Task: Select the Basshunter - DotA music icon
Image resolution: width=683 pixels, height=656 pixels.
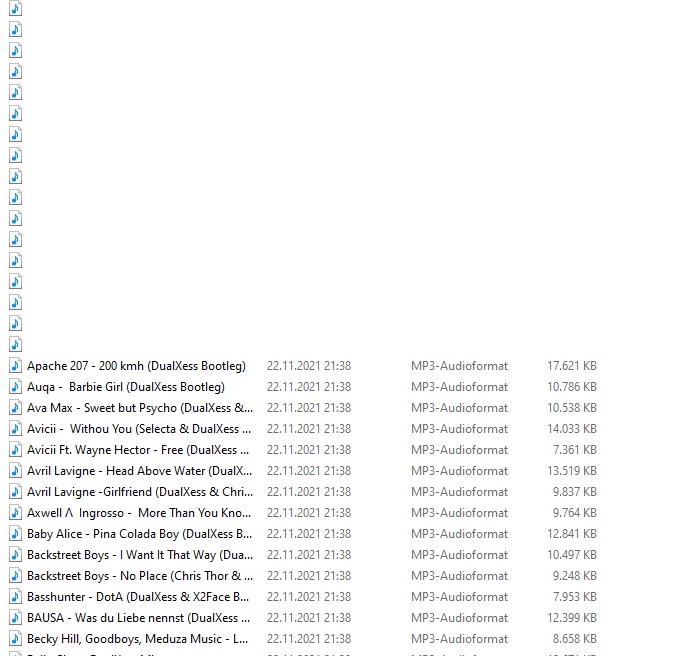Action: tap(15, 596)
